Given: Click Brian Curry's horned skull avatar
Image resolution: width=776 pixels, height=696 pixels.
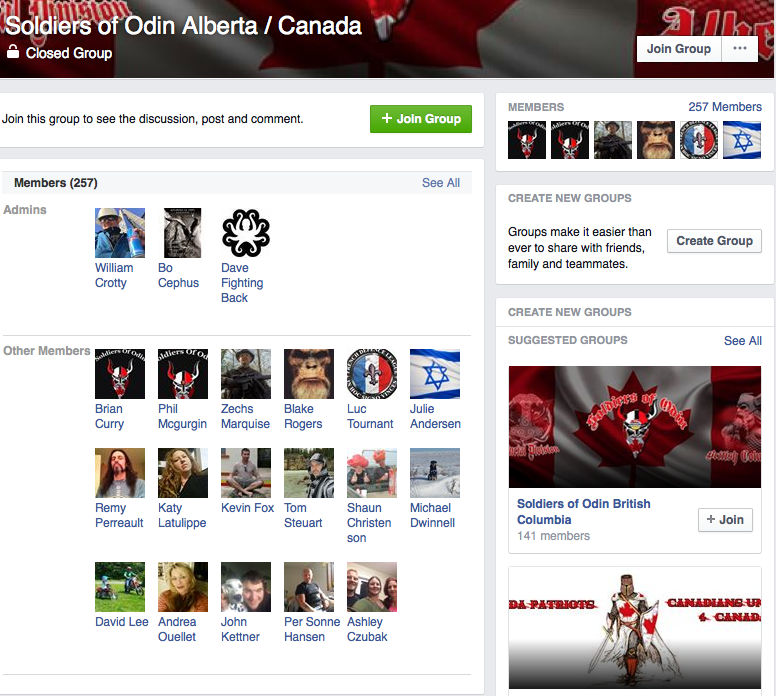Looking at the screenshot, I should 120,374.
